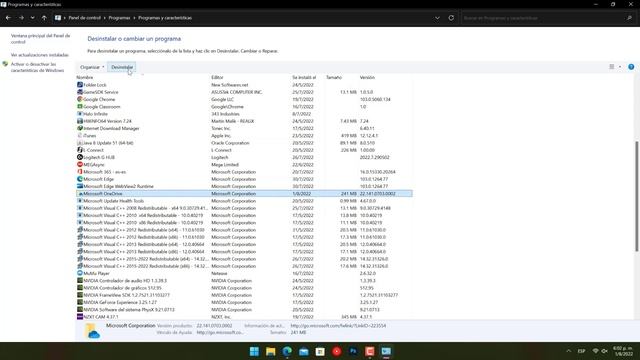
Task: Click the Desinstalar button
Action: pos(122,67)
